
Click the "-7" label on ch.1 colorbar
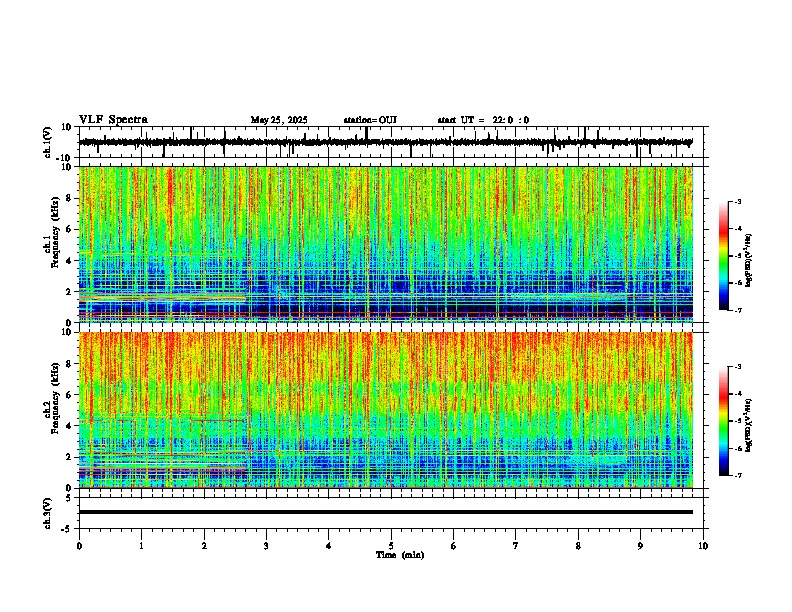(737, 310)
